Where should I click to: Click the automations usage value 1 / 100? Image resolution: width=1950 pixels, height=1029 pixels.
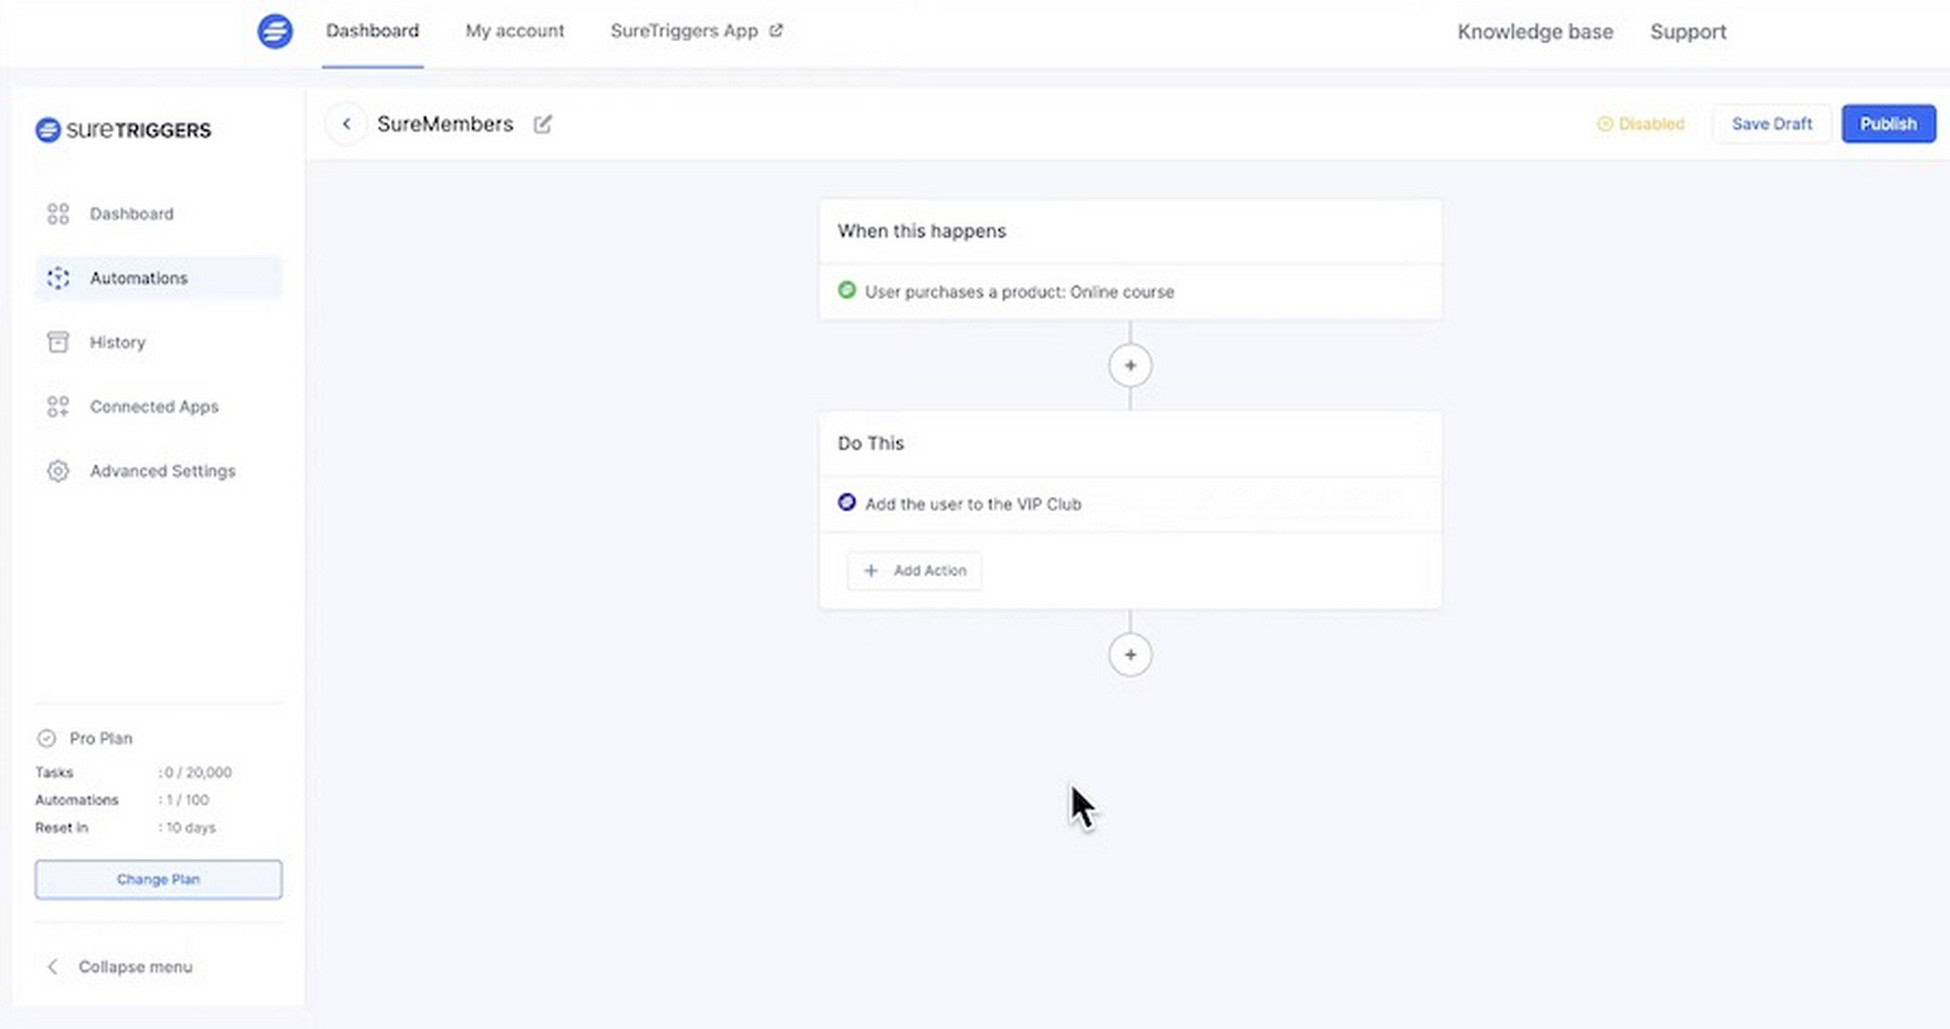click(x=187, y=800)
